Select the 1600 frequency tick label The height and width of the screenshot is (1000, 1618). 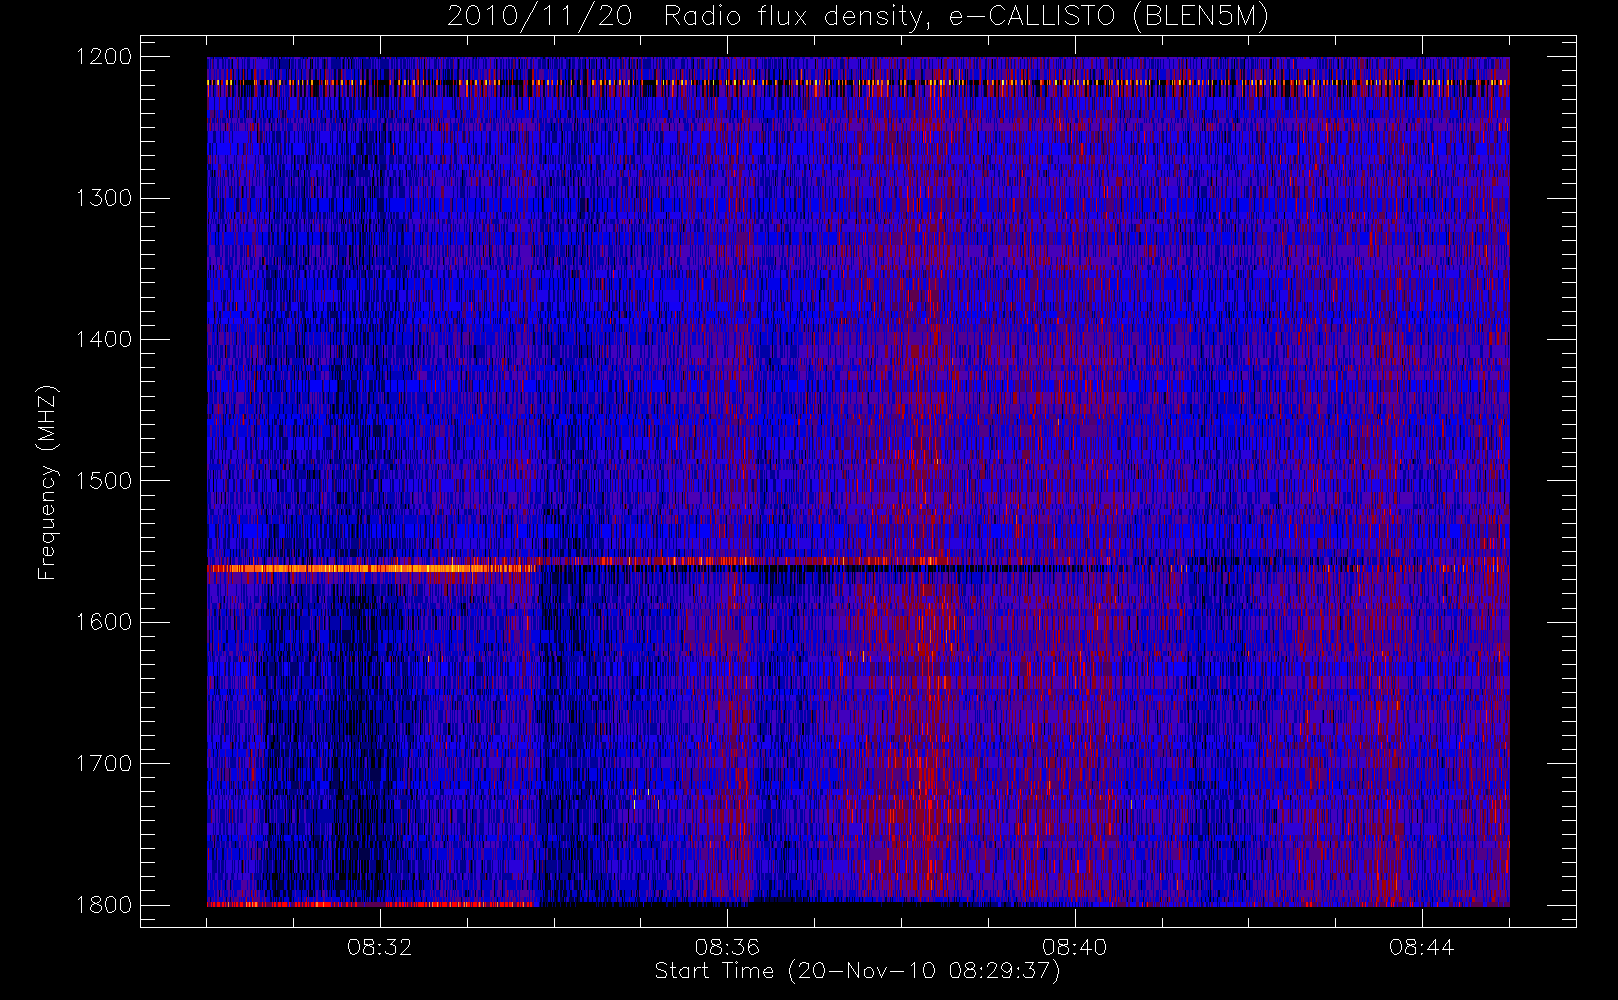(x=104, y=622)
